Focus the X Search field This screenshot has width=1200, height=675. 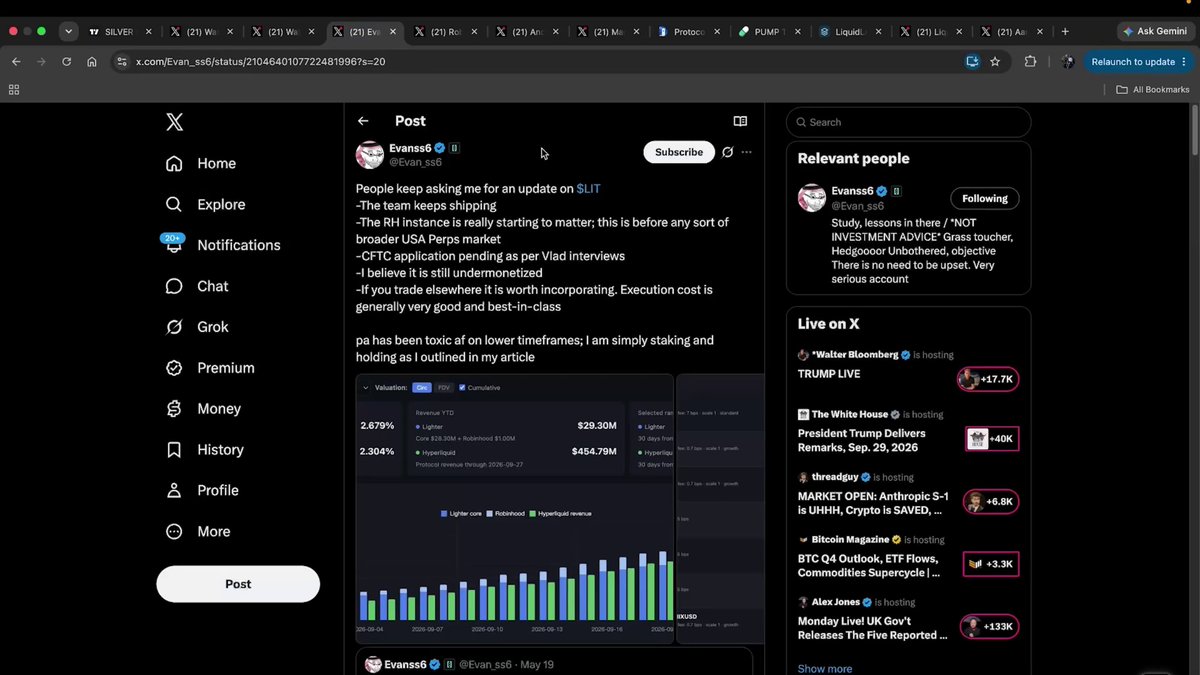[x=909, y=122]
